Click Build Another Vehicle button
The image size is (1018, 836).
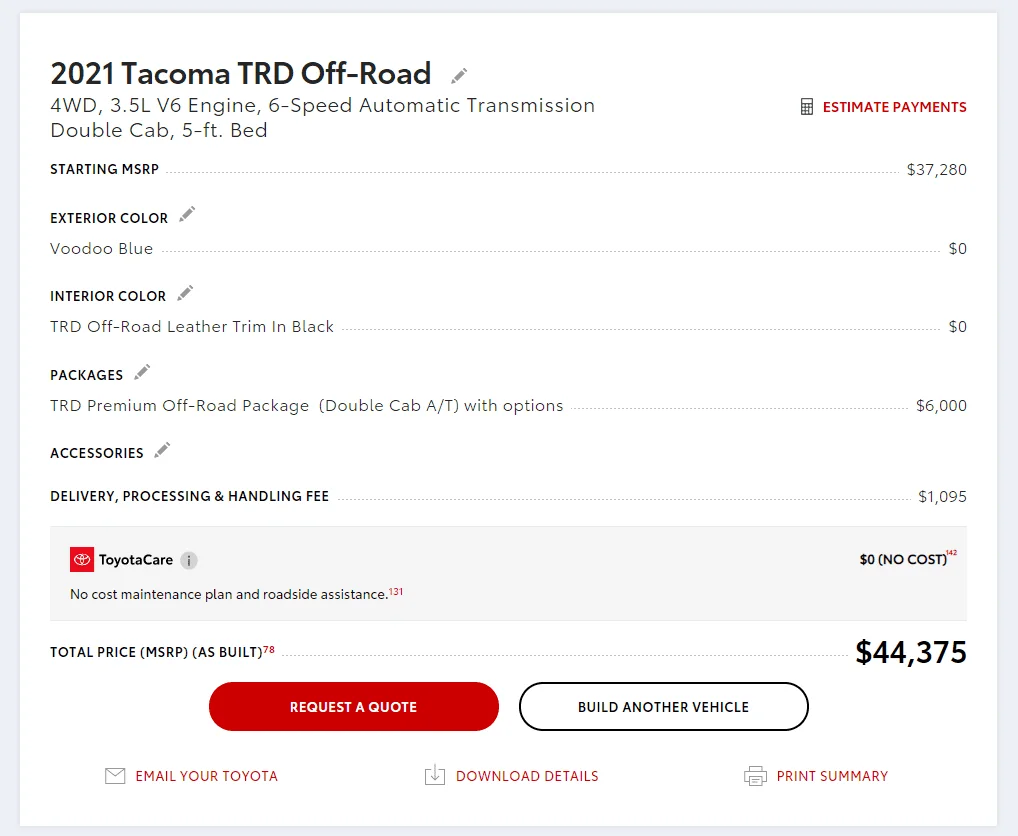[663, 707]
